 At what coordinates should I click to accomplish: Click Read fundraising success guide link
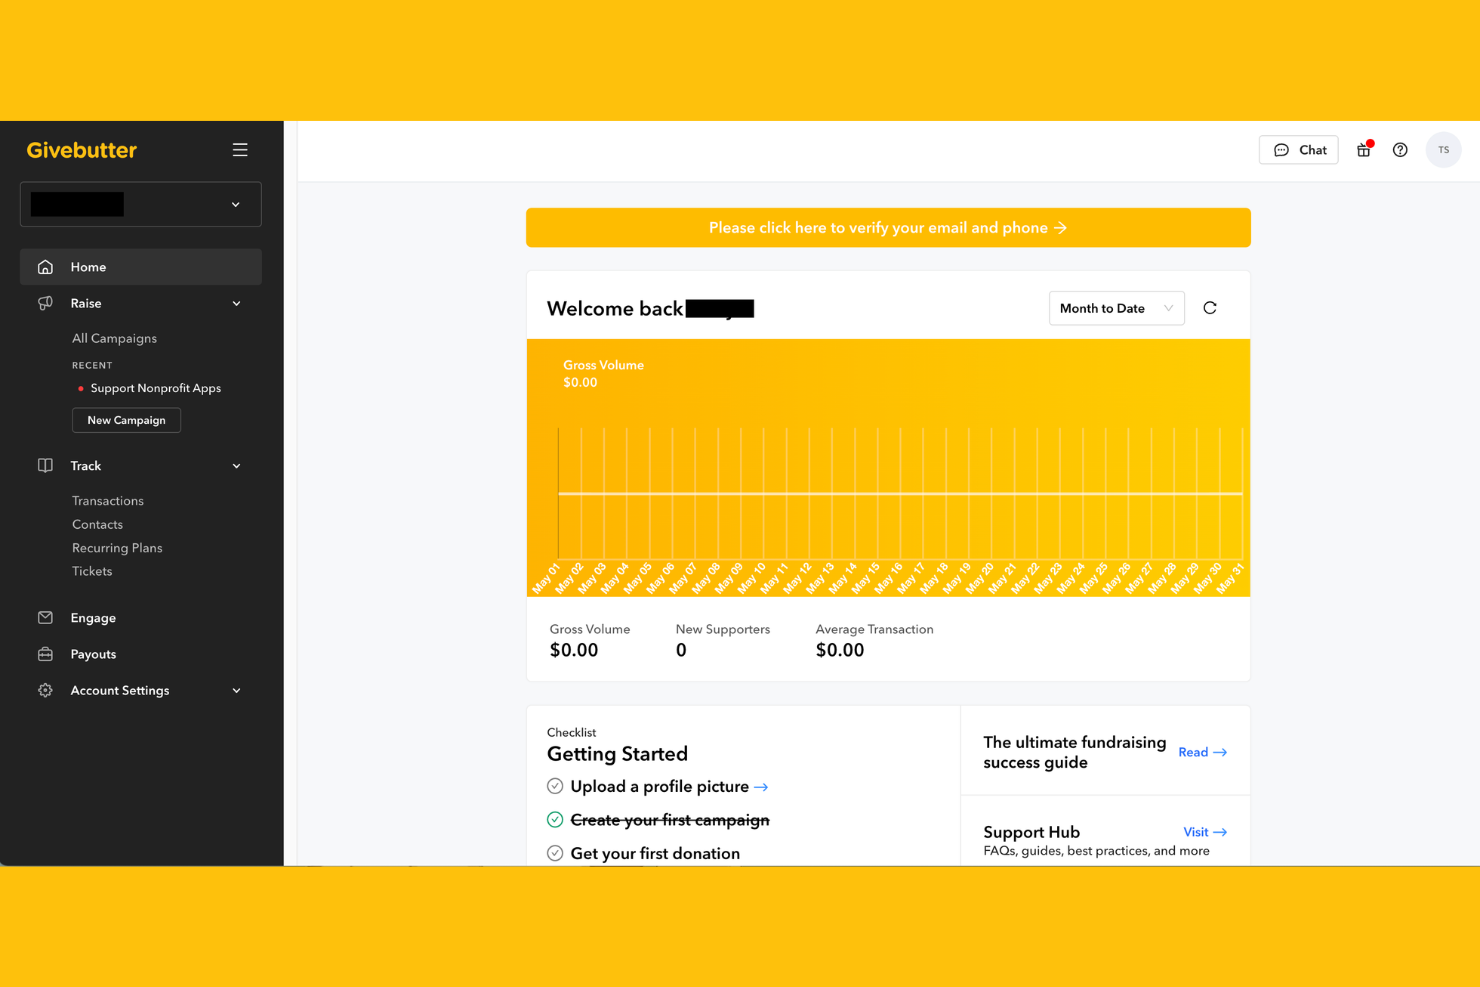[x=1202, y=752]
